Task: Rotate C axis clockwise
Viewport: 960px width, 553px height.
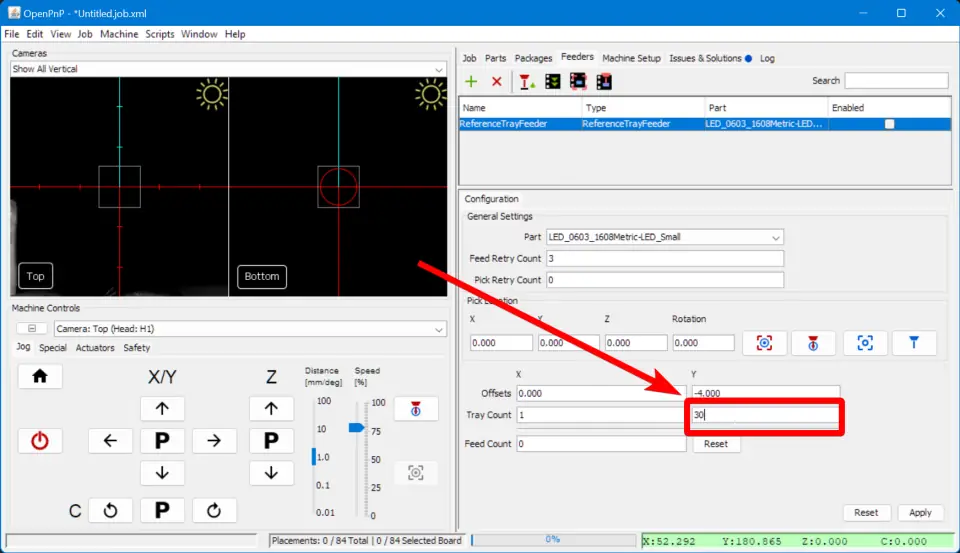Action: (214, 510)
